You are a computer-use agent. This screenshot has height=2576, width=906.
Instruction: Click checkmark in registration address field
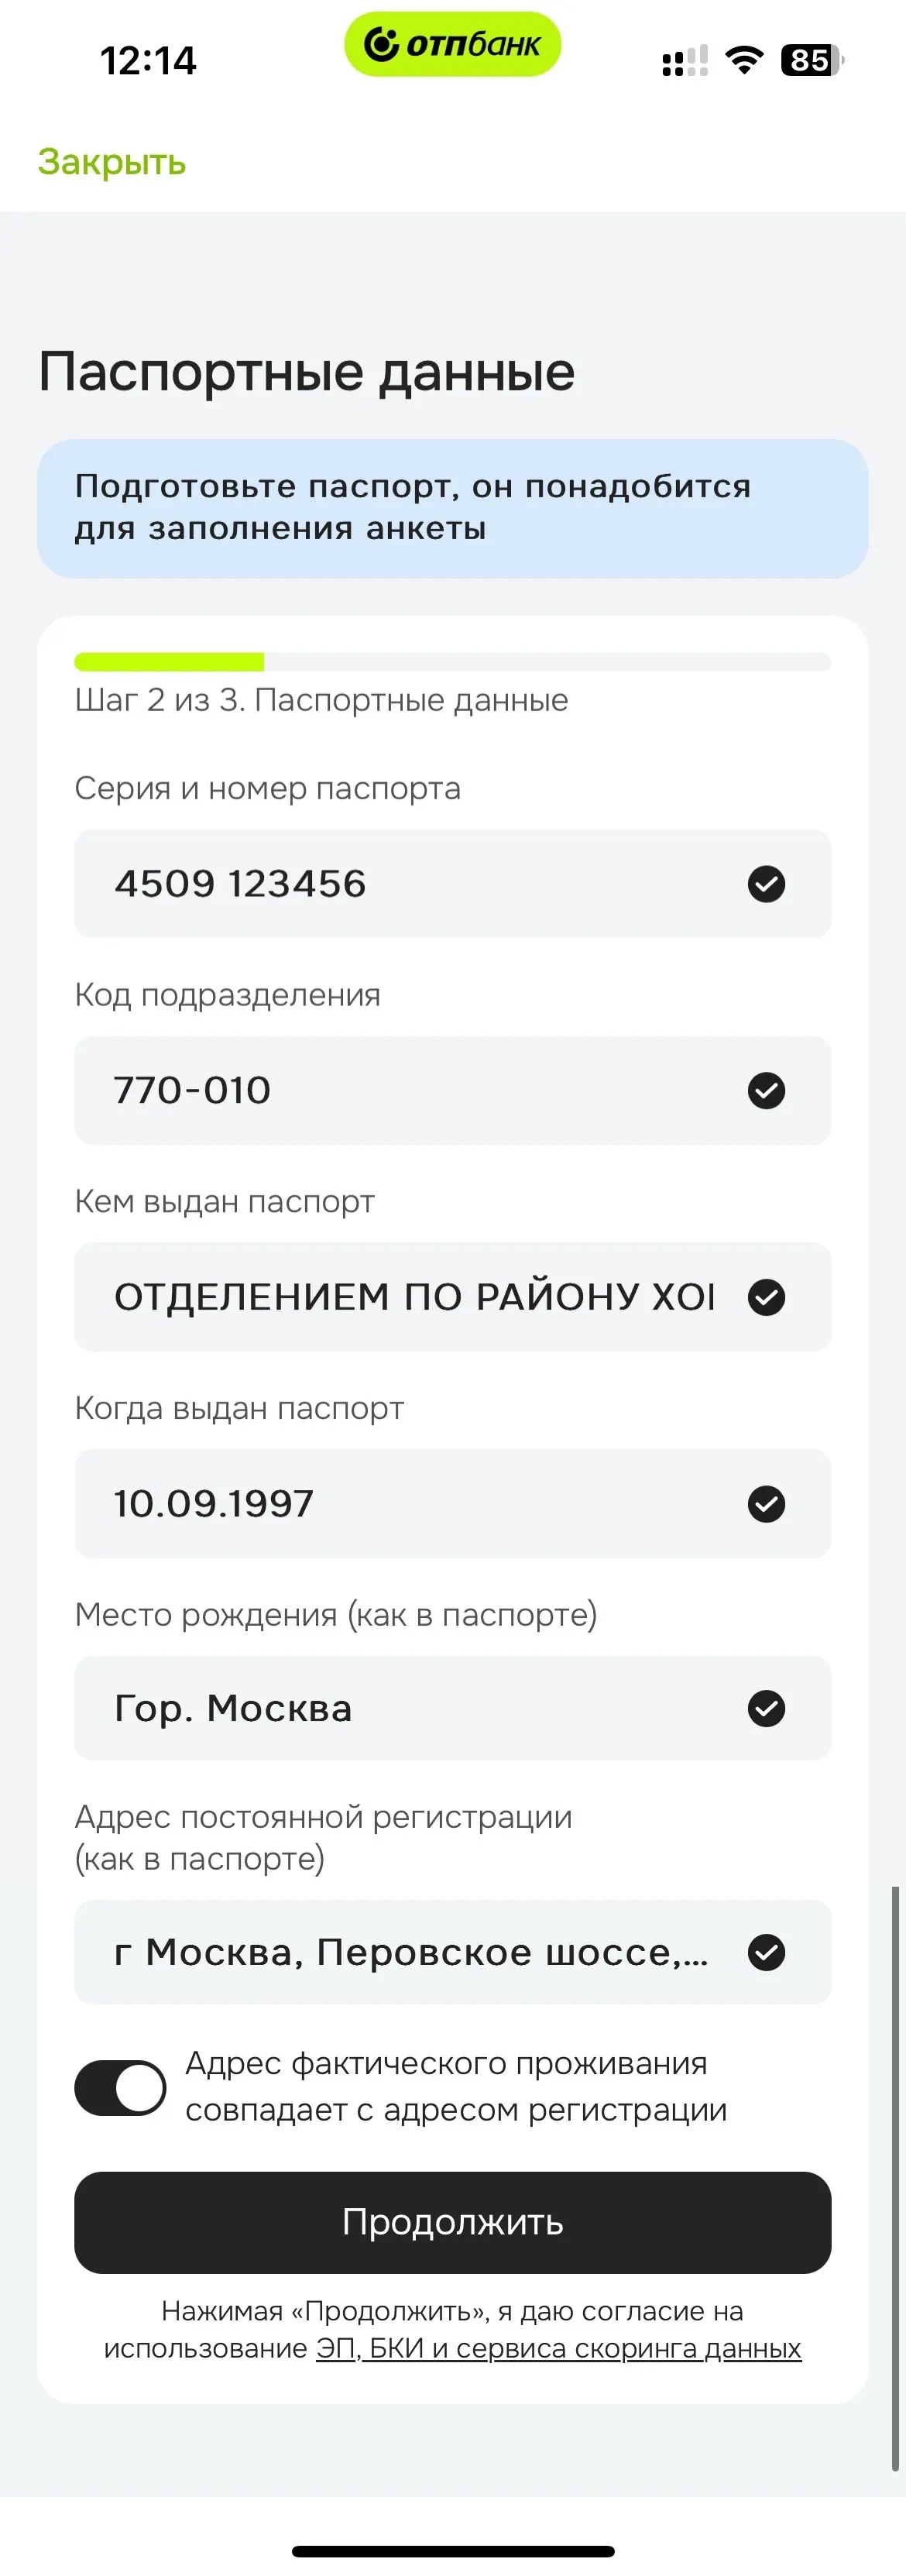[x=766, y=1952]
